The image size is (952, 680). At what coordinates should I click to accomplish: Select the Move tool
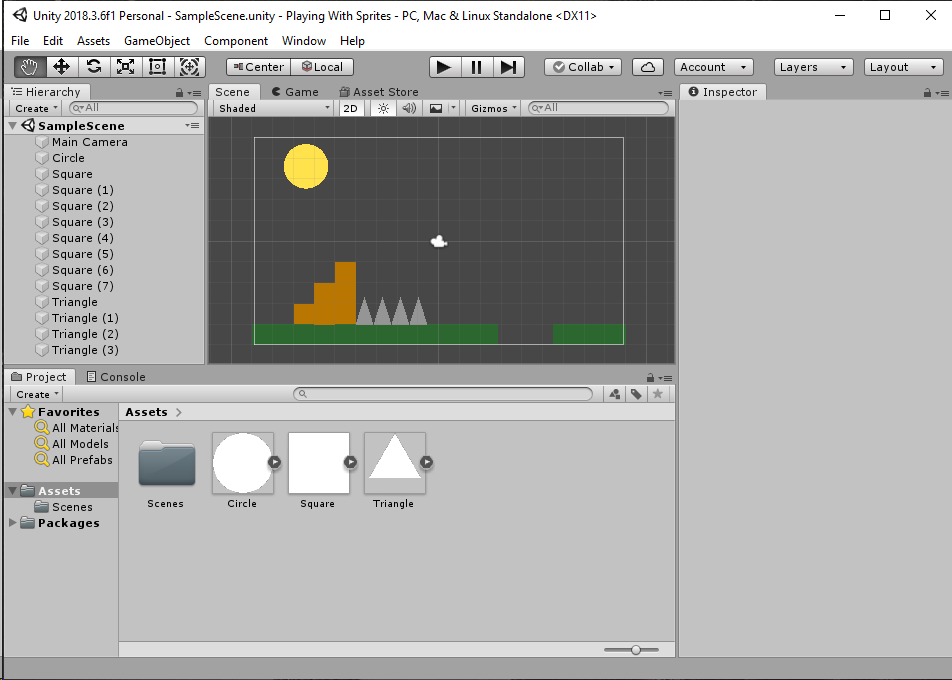click(x=62, y=66)
